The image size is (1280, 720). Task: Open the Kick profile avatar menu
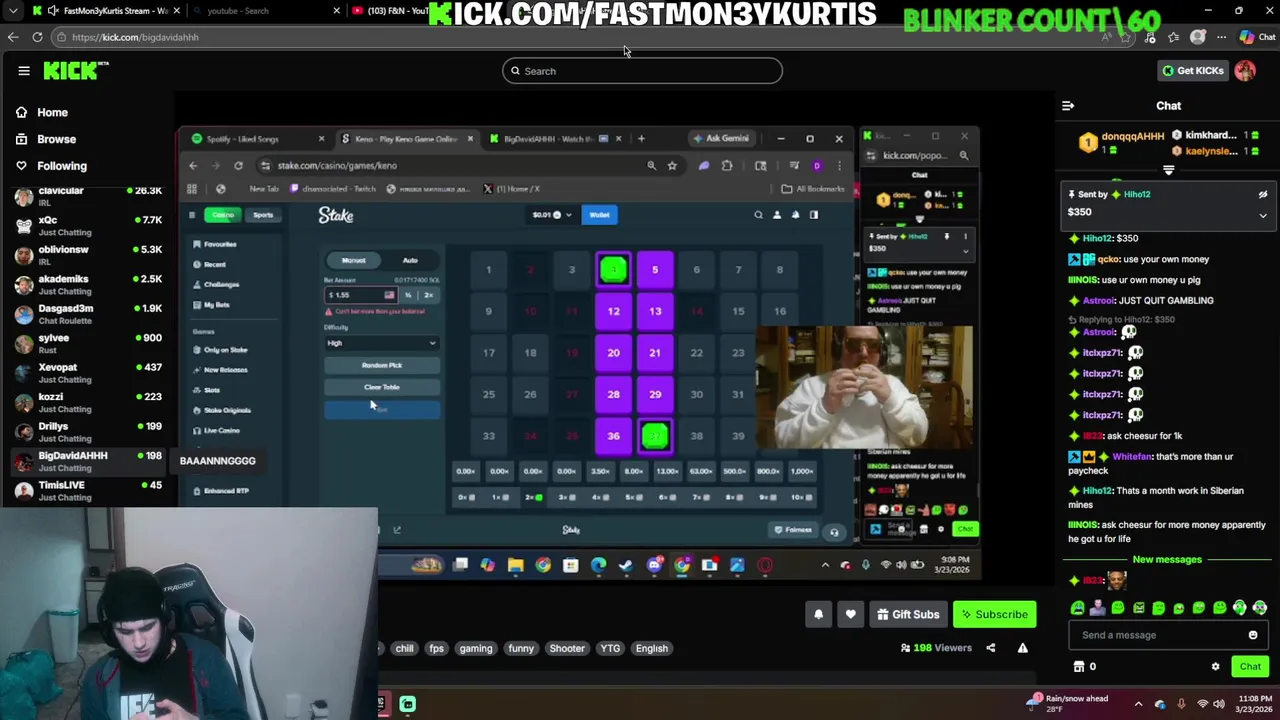tap(1245, 71)
